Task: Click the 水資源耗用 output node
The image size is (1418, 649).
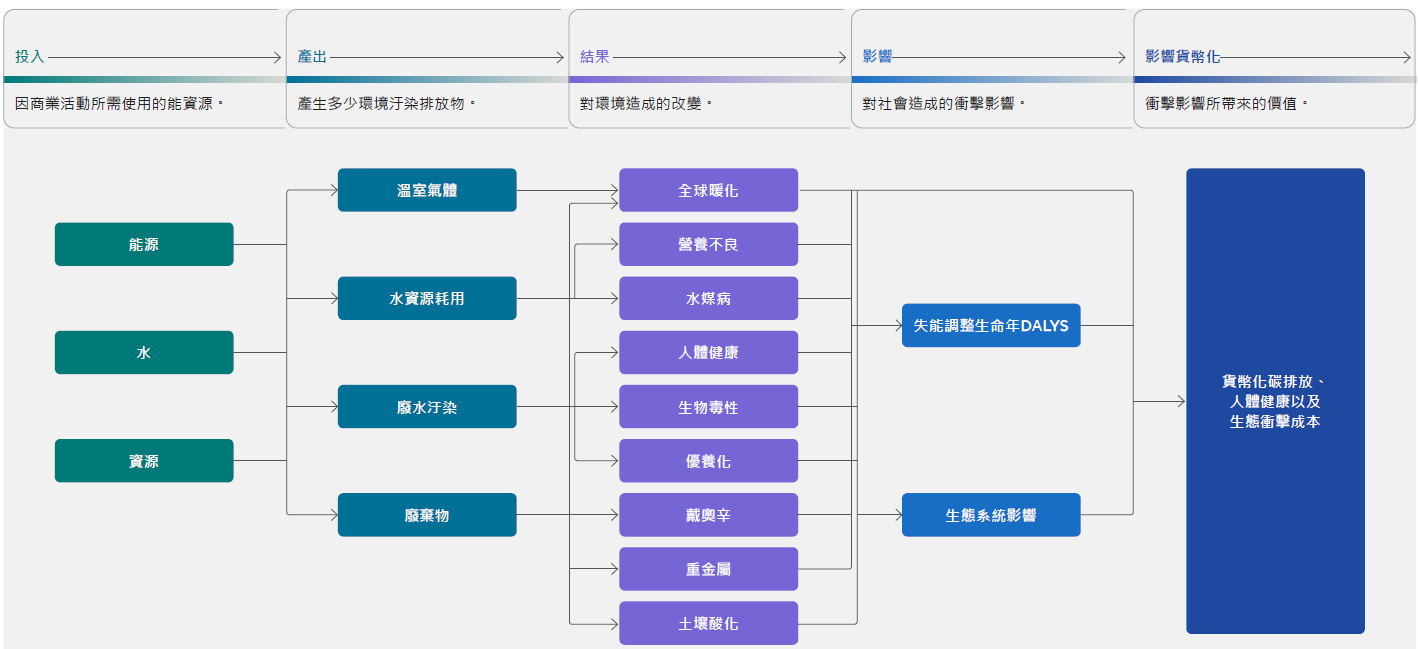Action: coord(427,298)
